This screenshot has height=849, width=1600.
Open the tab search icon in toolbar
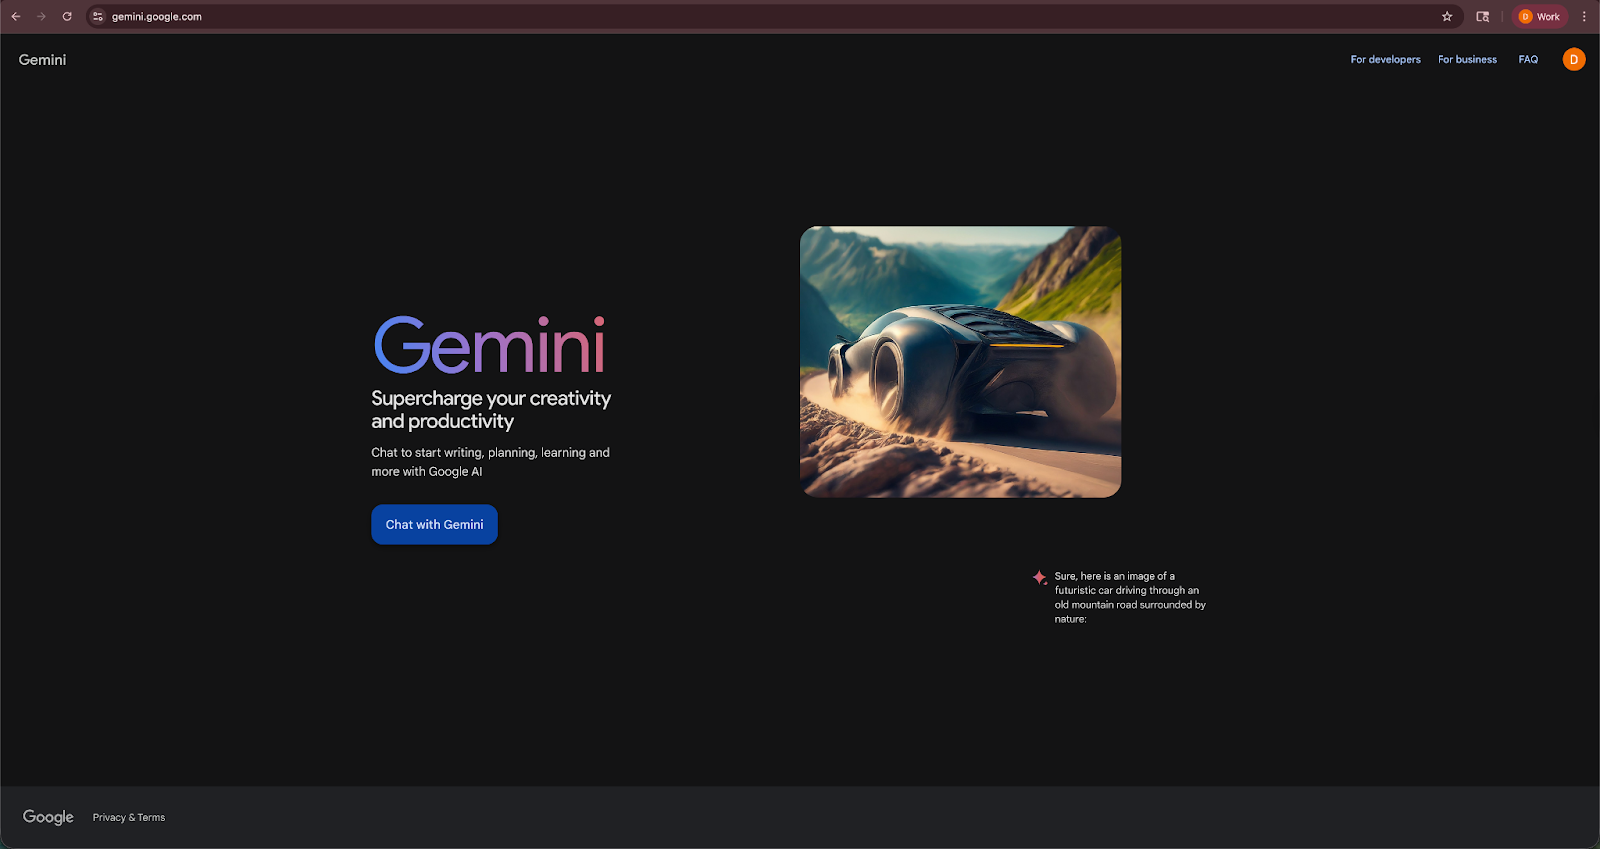pyautogui.click(x=1483, y=16)
